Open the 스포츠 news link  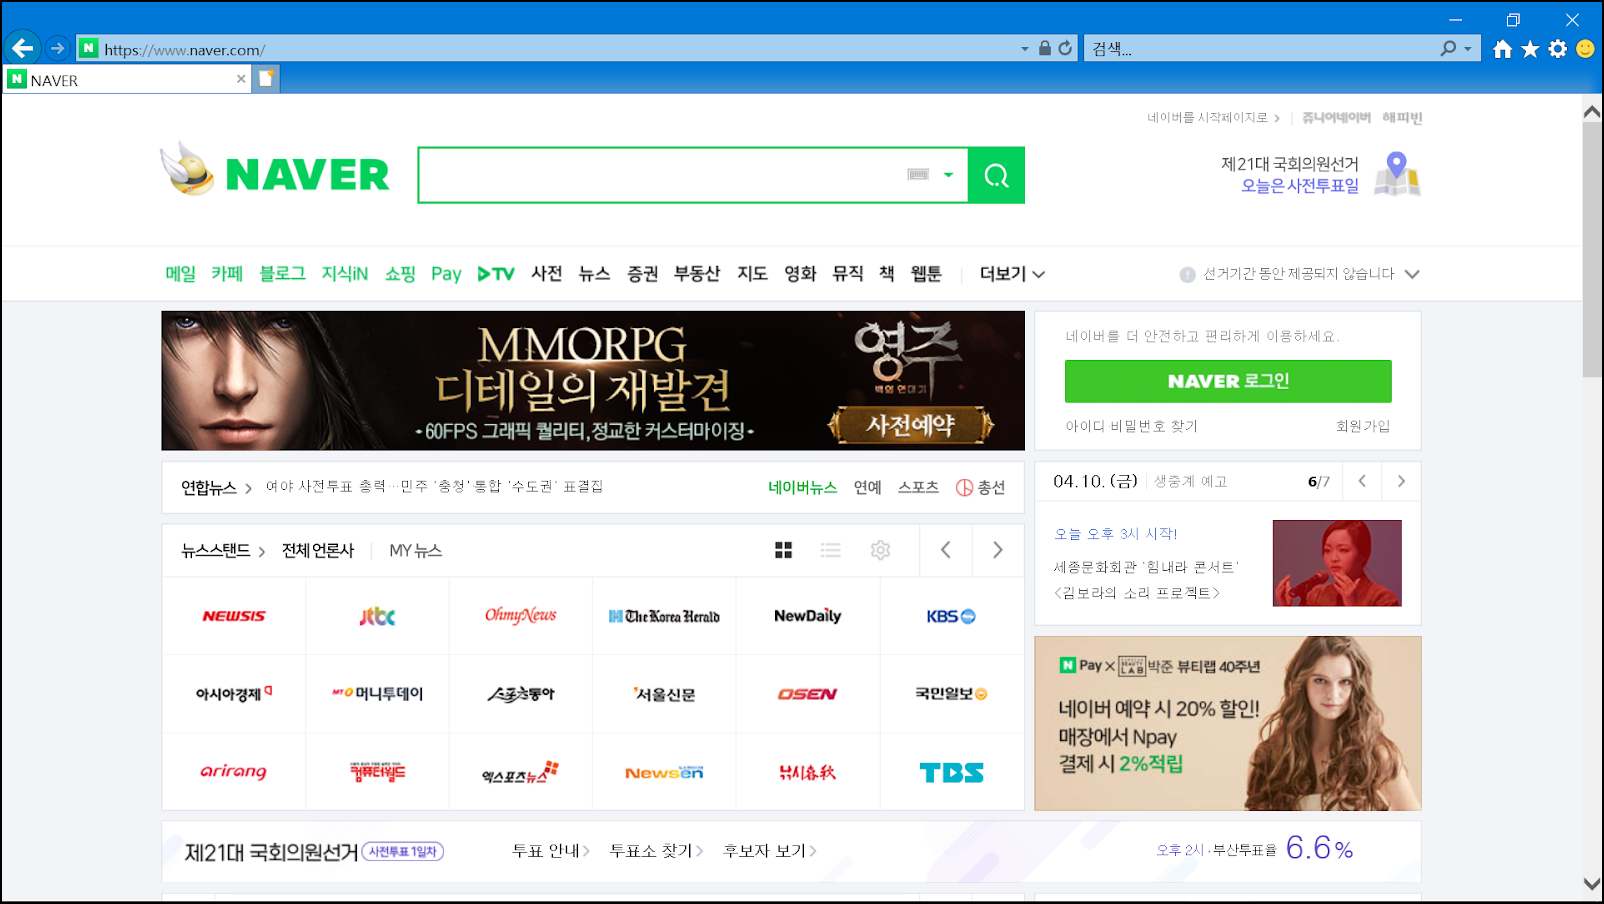[x=918, y=487]
